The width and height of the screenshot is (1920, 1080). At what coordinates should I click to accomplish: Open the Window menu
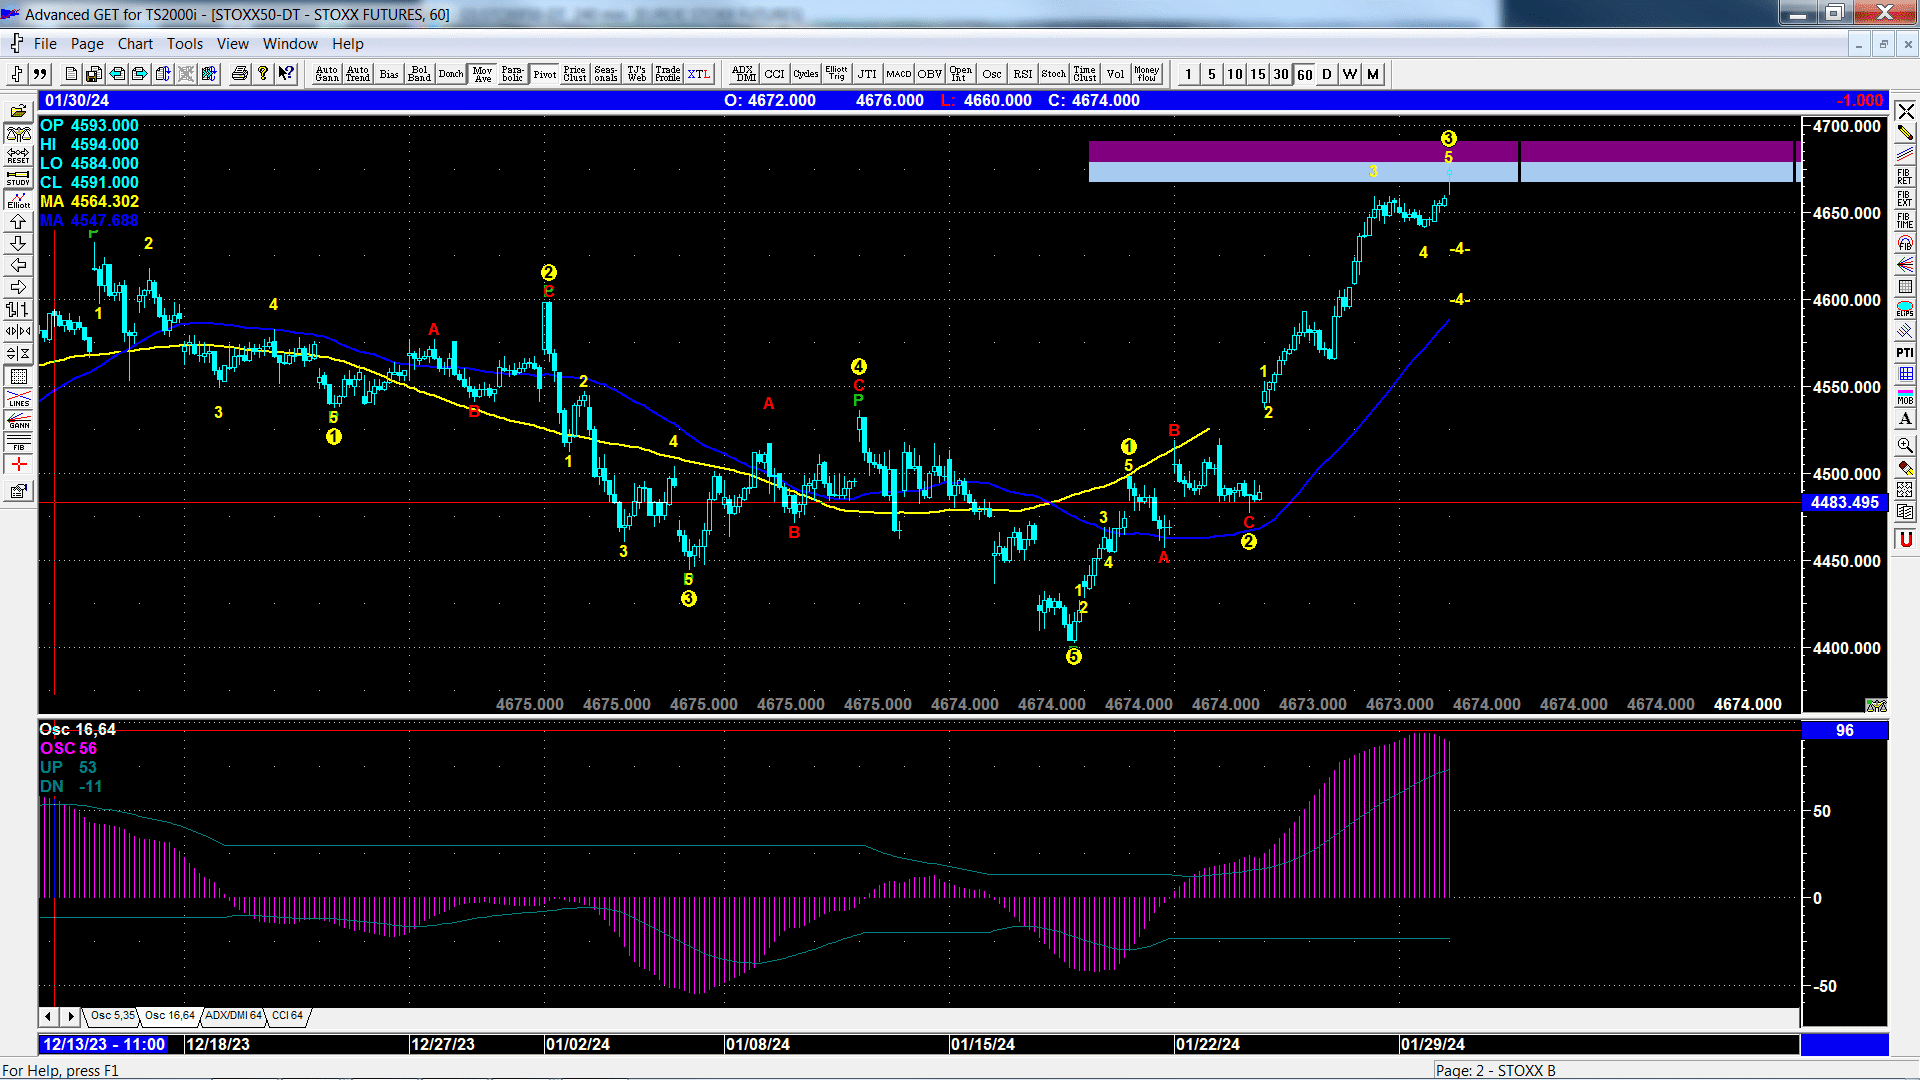pyautogui.click(x=290, y=44)
